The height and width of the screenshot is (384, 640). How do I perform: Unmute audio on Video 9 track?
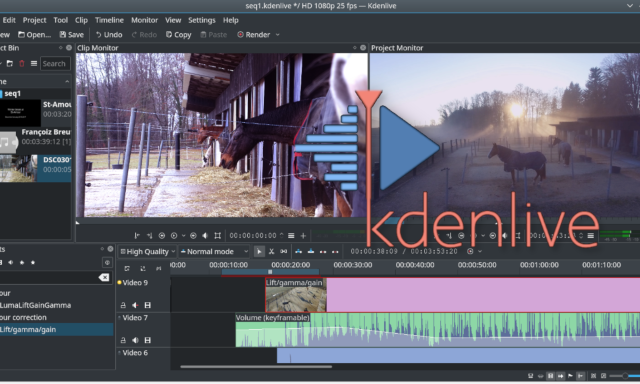pos(135,305)
